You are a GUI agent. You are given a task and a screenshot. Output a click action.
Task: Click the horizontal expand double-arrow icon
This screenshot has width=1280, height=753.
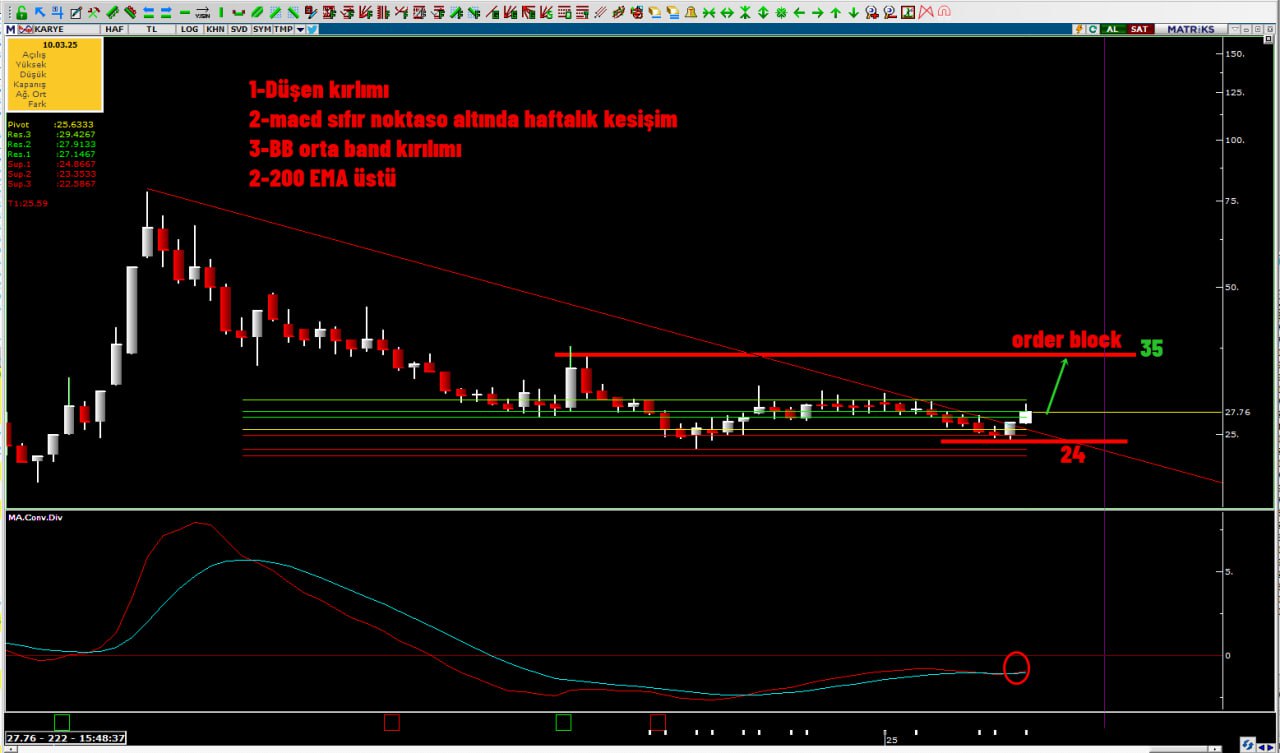pyautogui.click(x=726, y=12)
